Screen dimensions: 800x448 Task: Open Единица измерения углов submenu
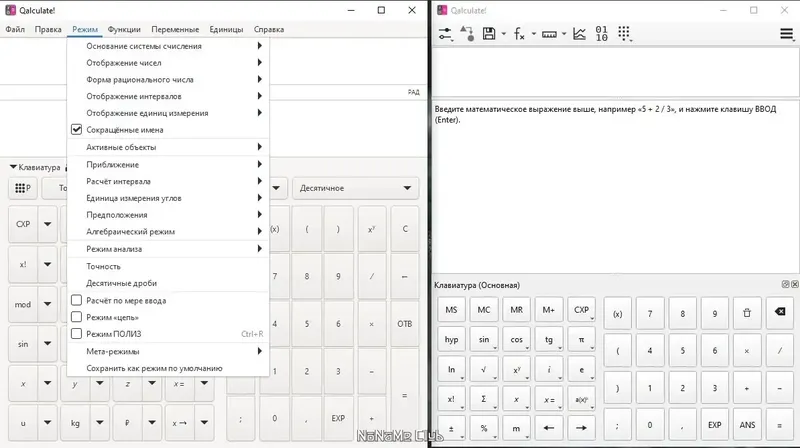(x=168, y=198)
